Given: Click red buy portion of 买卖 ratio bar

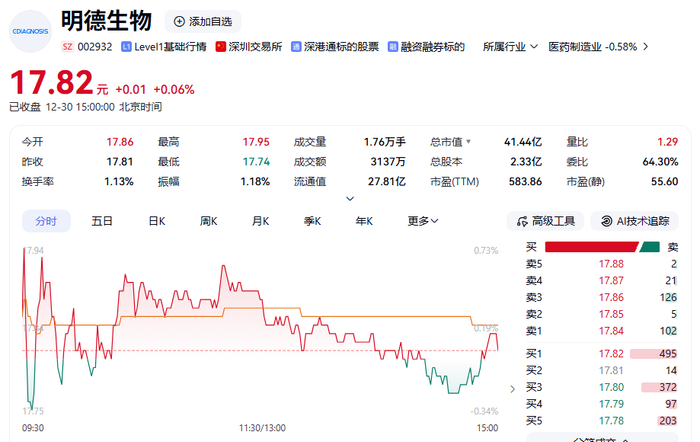Looking at the screenshot, I should click(x=592, y=247).
